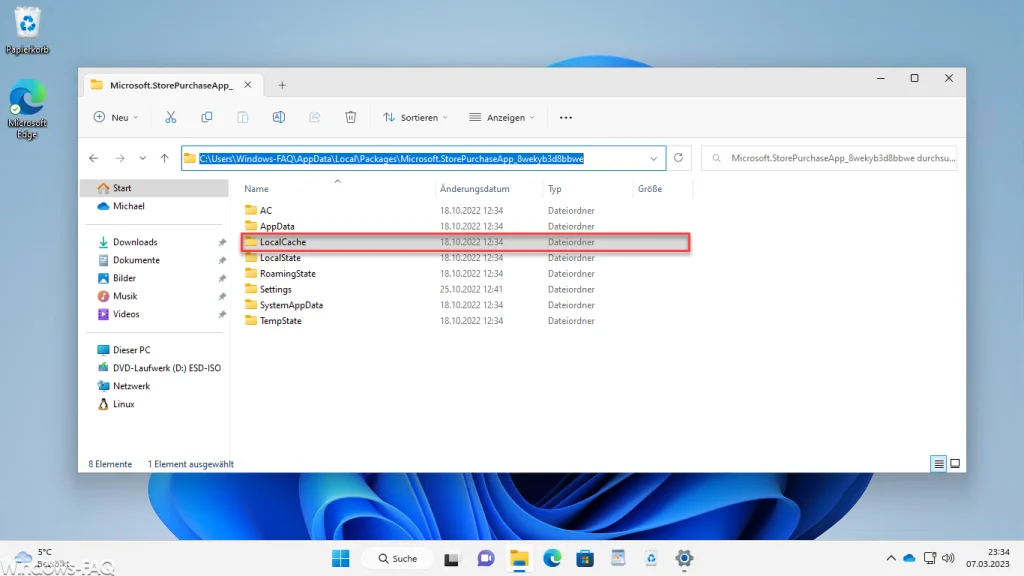The image size is (1024, 576).
Task: Click the address bar path field
Action: 423,159
